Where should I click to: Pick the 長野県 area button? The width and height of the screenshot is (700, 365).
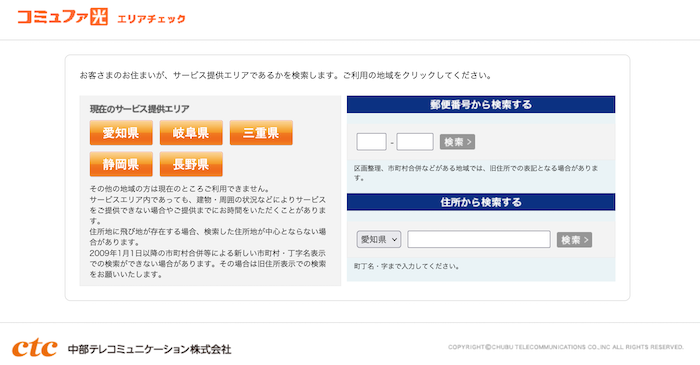(191, 164)
